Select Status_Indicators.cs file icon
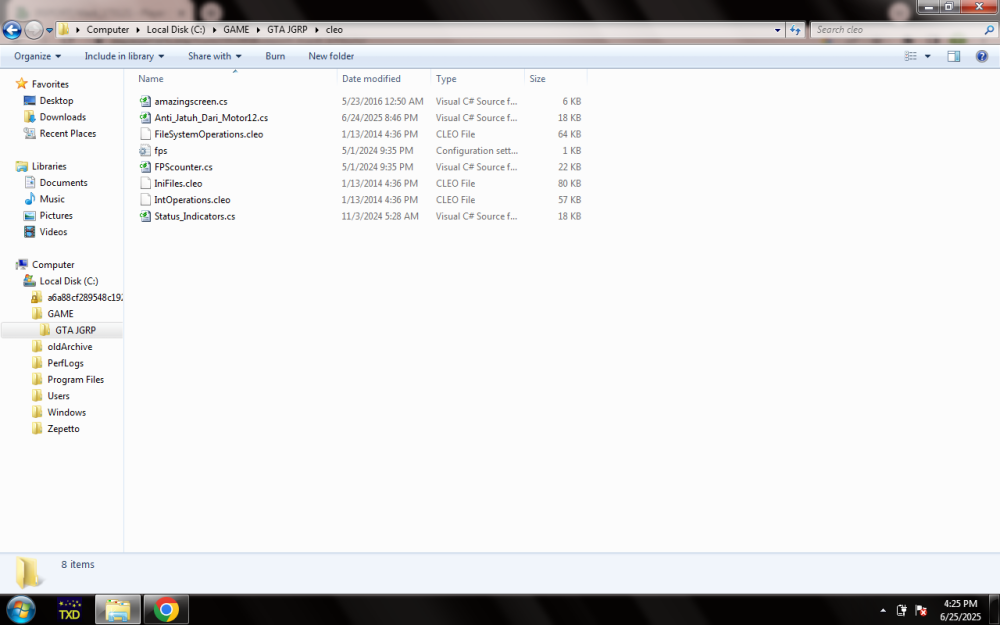 point(145,217)
